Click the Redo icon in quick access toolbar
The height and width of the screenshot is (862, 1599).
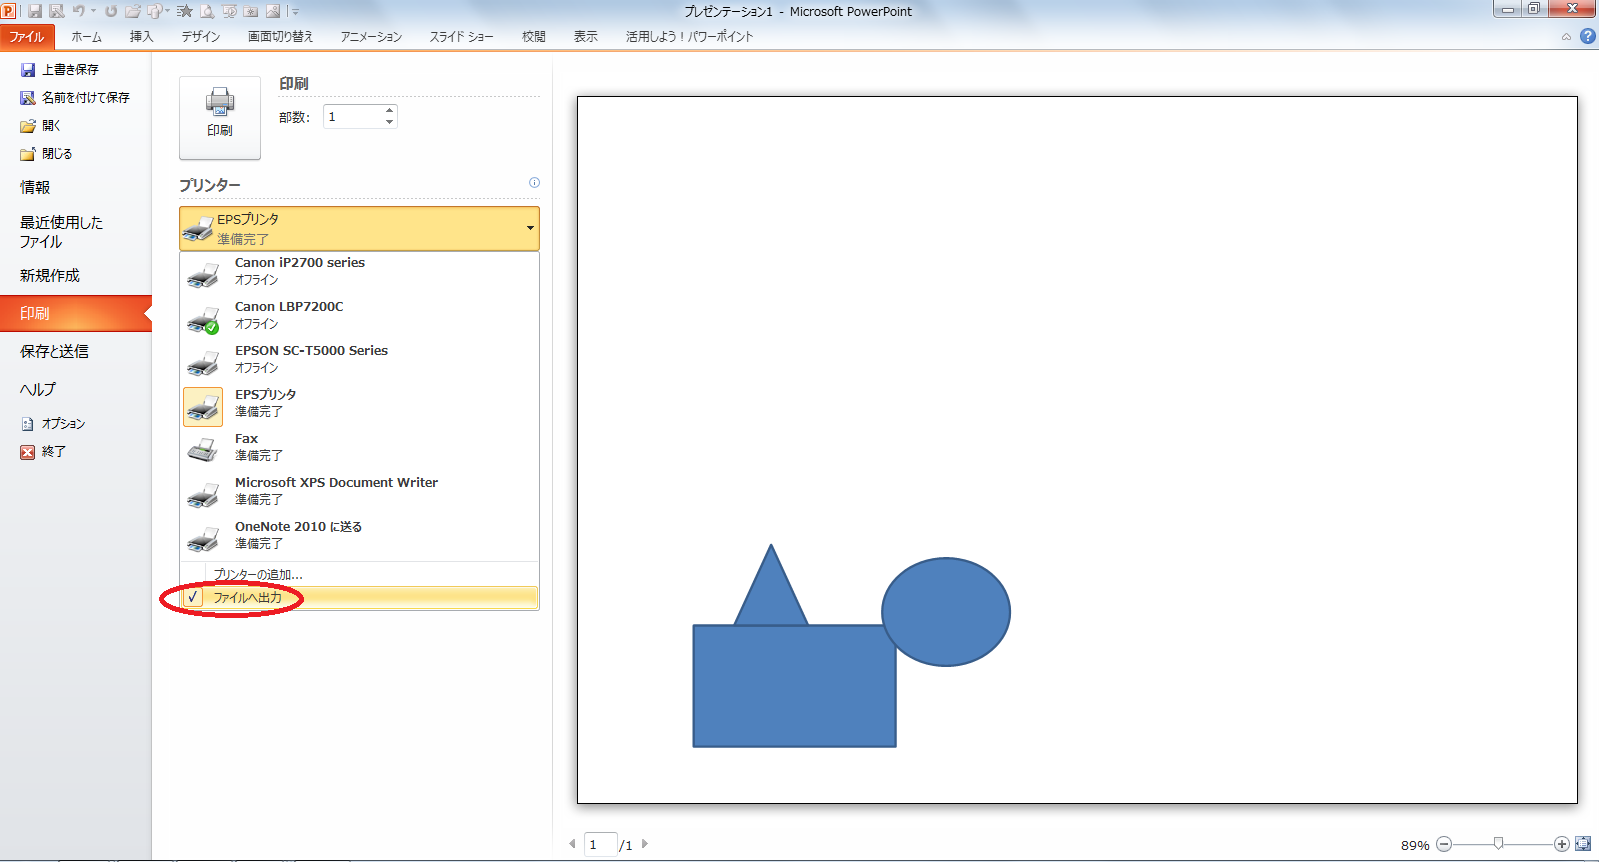(x=110, y=11)
